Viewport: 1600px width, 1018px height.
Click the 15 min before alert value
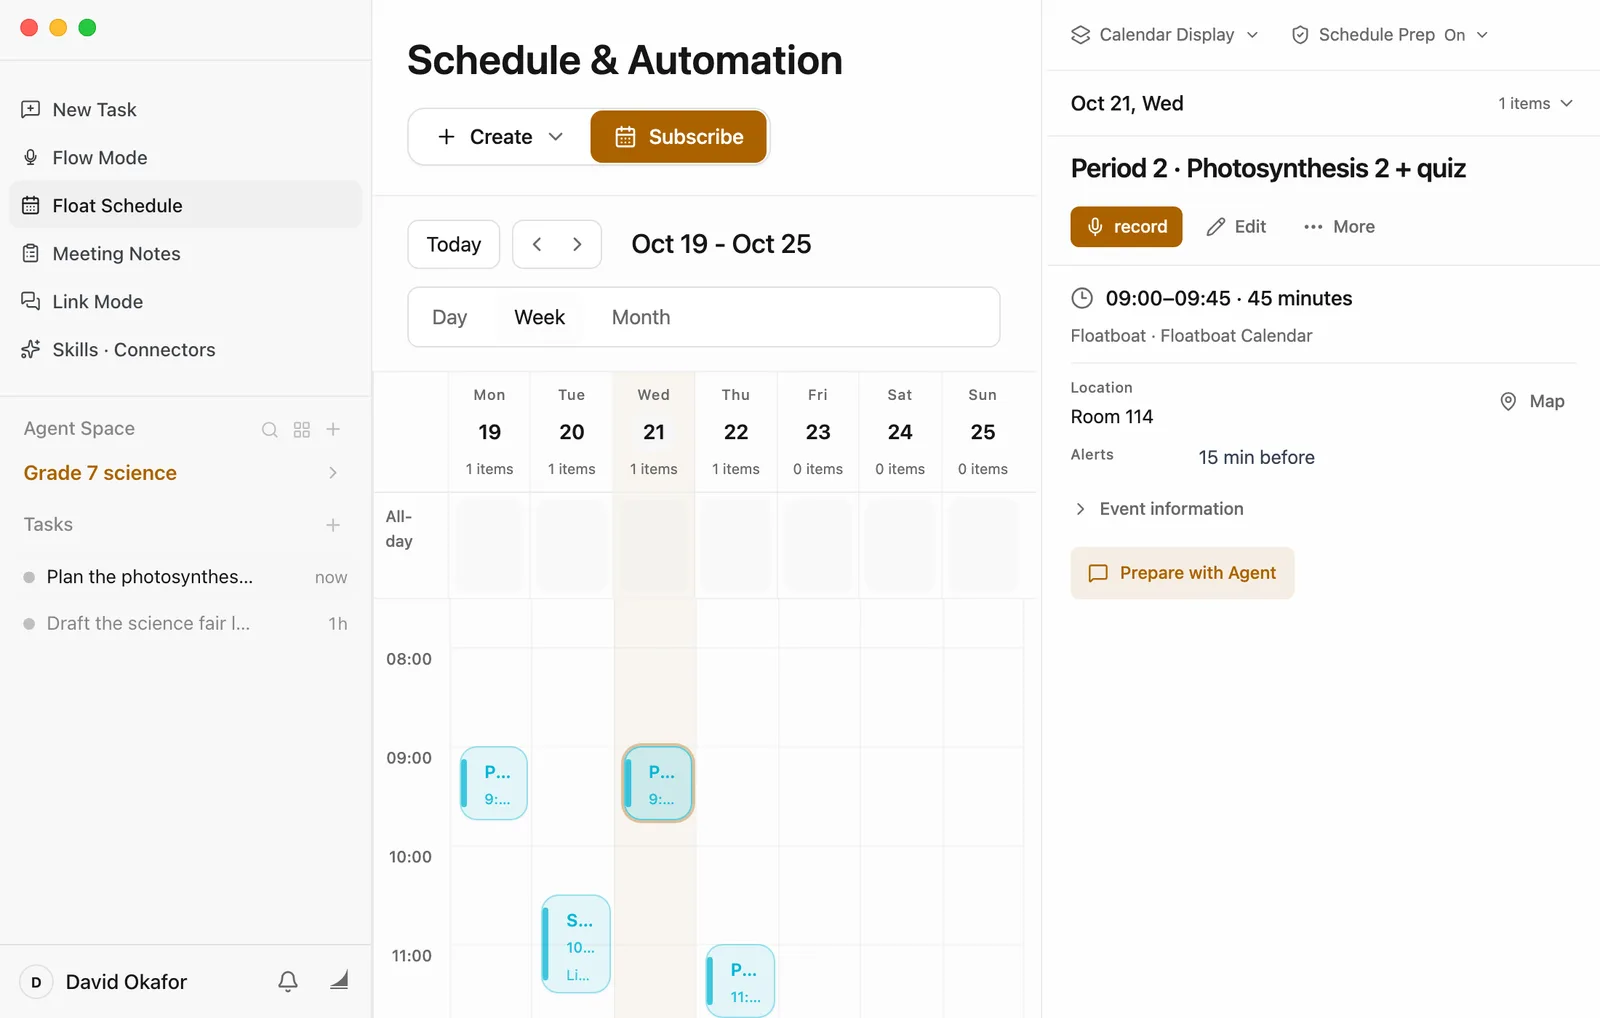pyautogui.click(x=1257, y=458)
